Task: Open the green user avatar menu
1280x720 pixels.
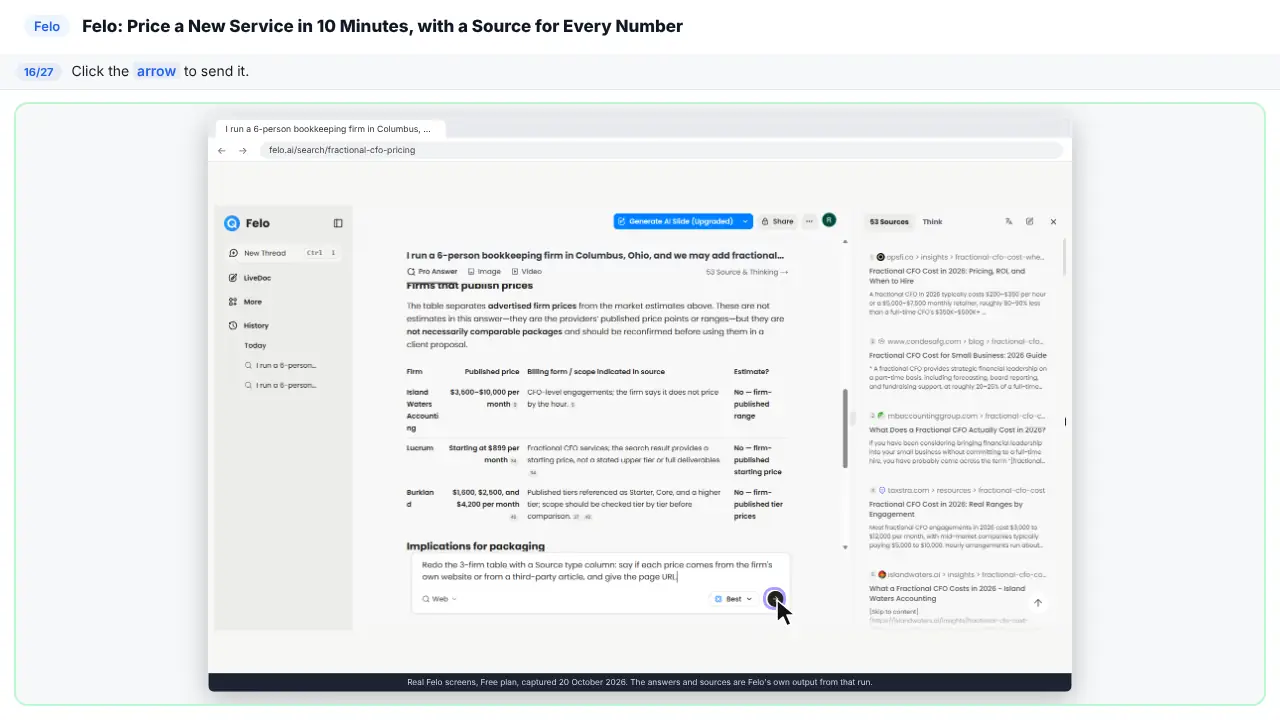Action: tap(829, 220)
